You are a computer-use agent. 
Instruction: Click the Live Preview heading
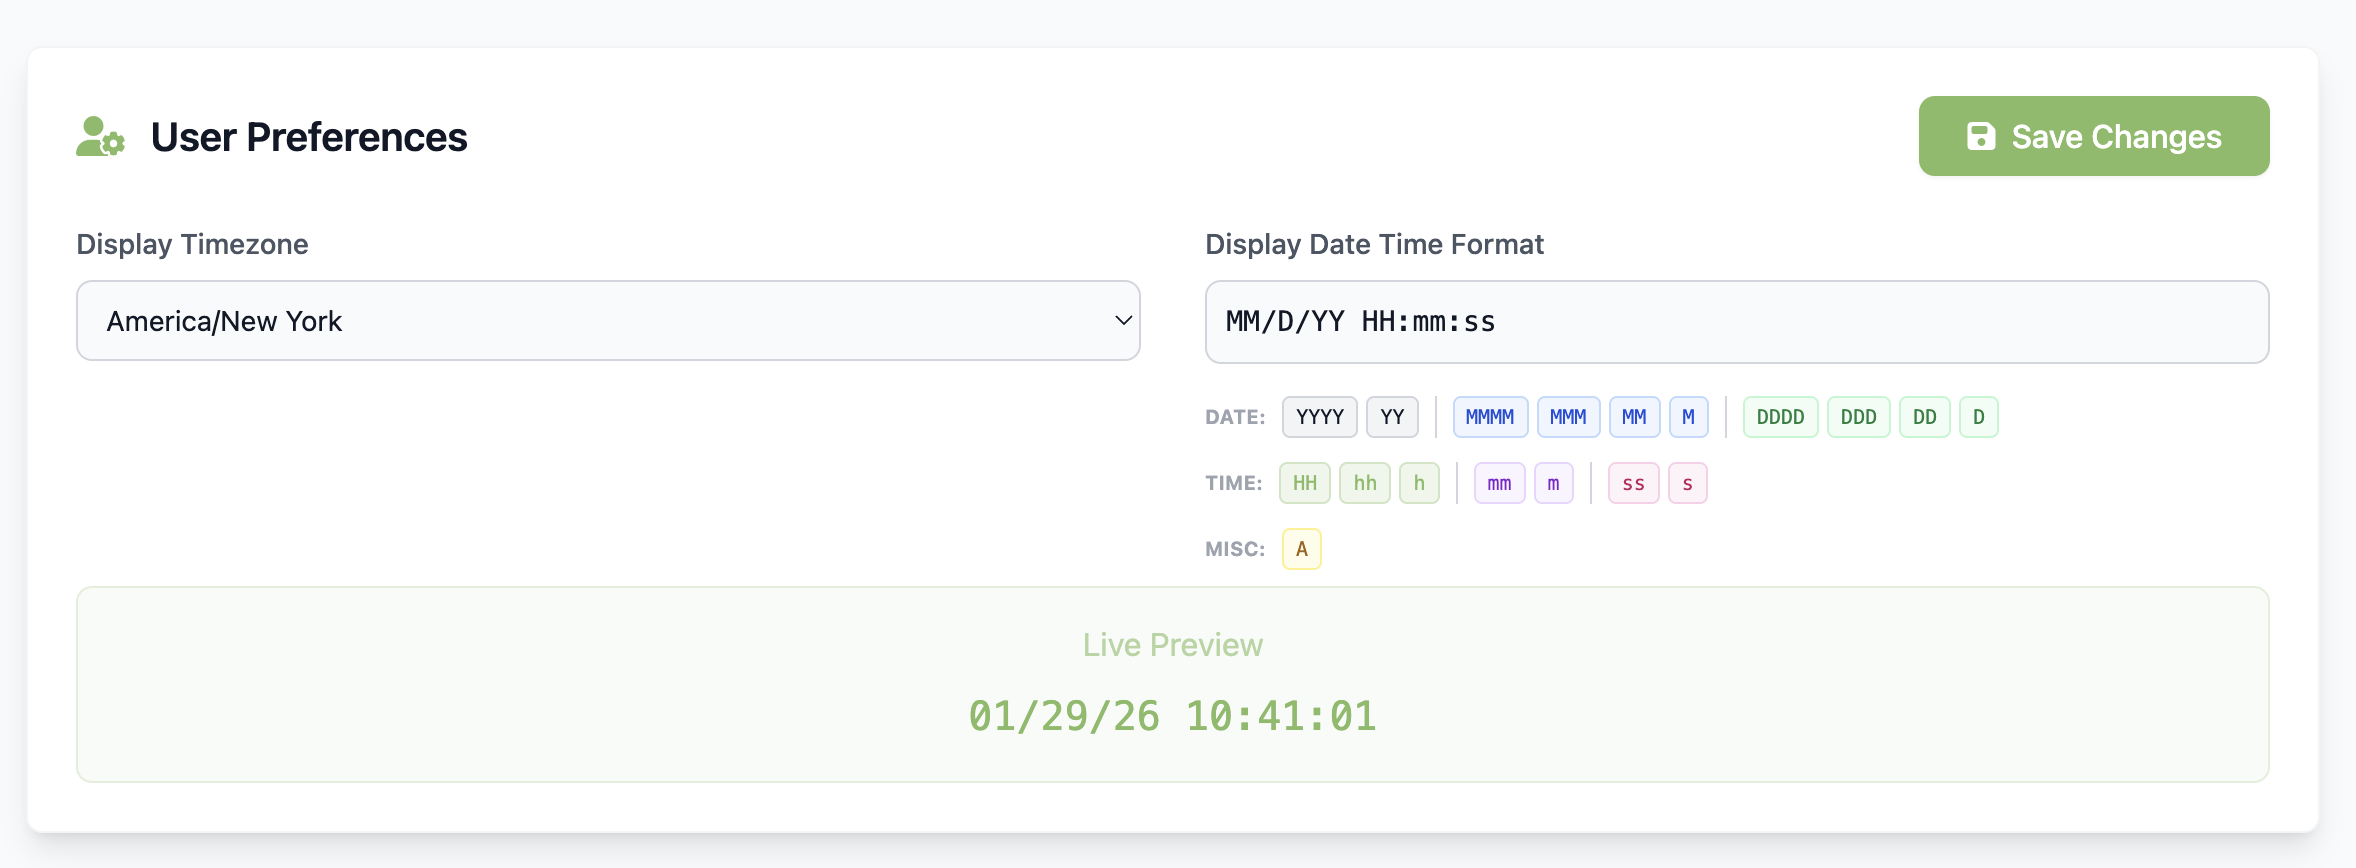1172,645
